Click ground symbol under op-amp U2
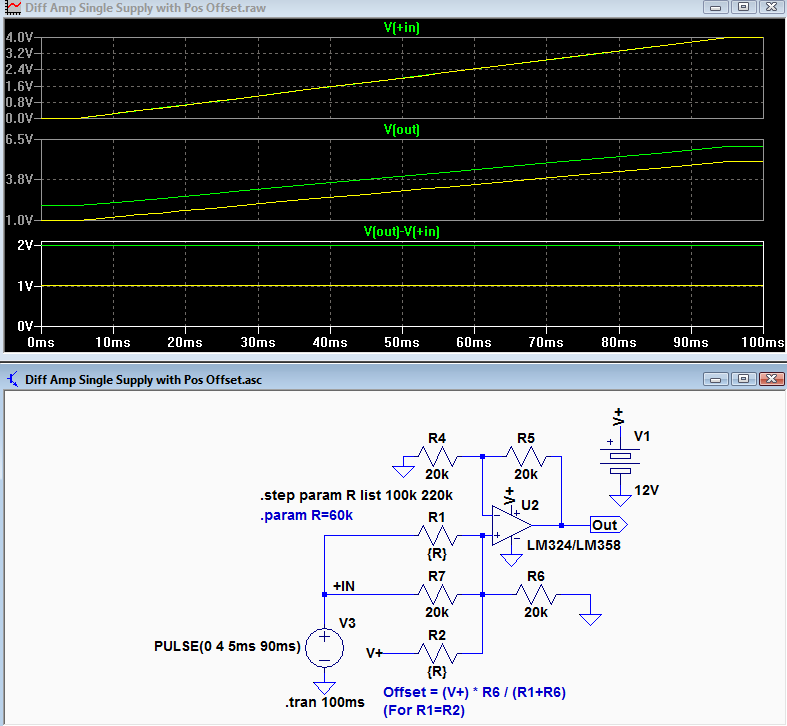787x726 pixels. [x=511, y=560]
